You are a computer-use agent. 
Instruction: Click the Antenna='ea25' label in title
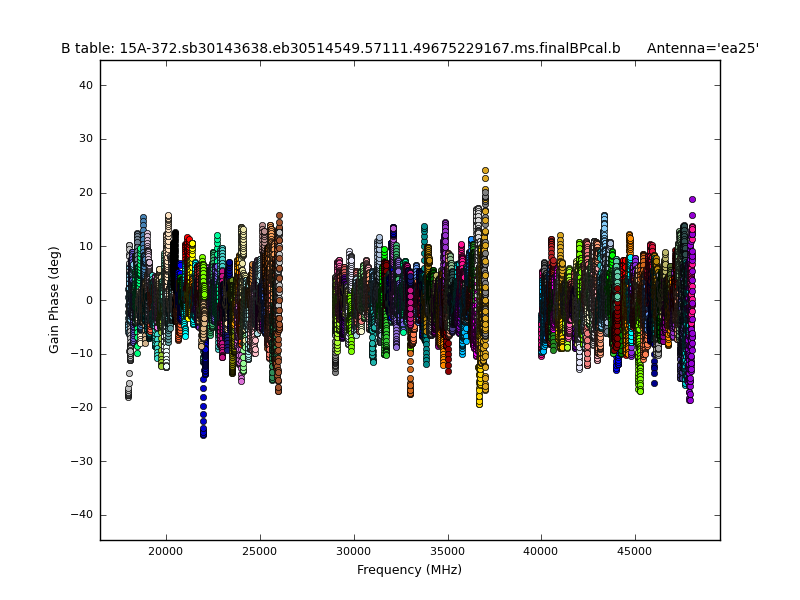(x=702, y=48)
